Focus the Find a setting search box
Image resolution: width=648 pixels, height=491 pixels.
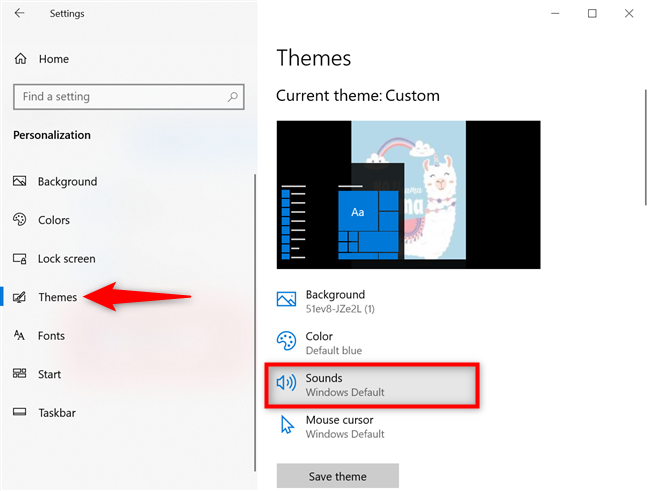point(129,97)
